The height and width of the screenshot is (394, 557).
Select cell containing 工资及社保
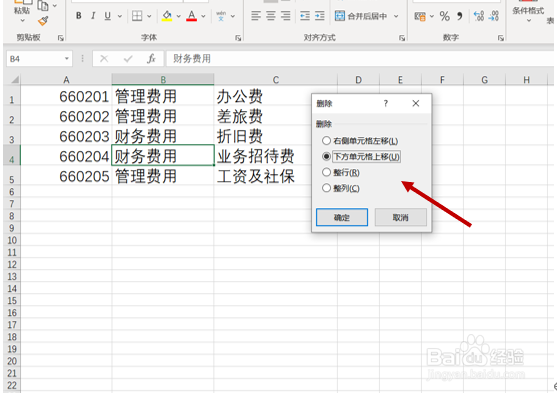[x=276, y=176]
